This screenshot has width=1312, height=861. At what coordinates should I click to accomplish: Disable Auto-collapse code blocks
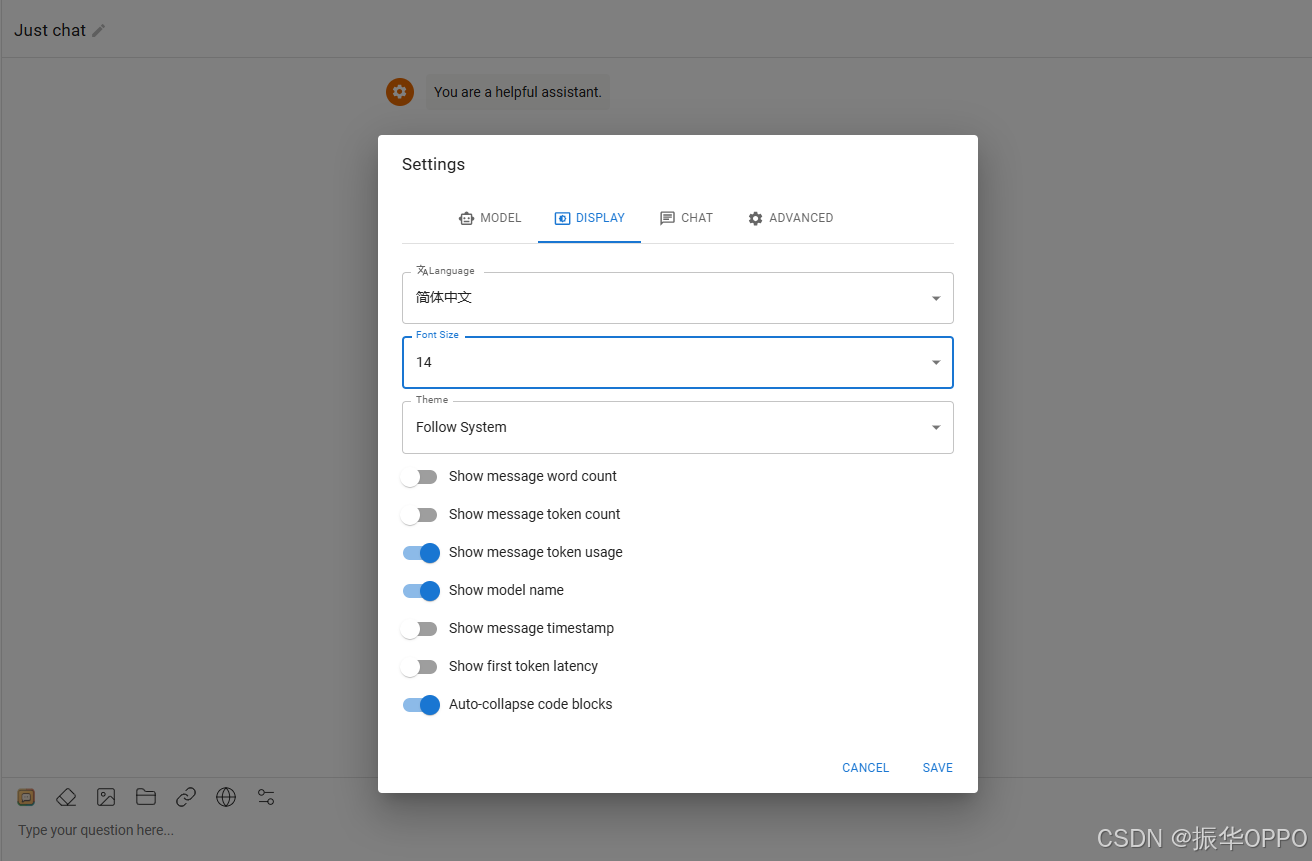421,705
